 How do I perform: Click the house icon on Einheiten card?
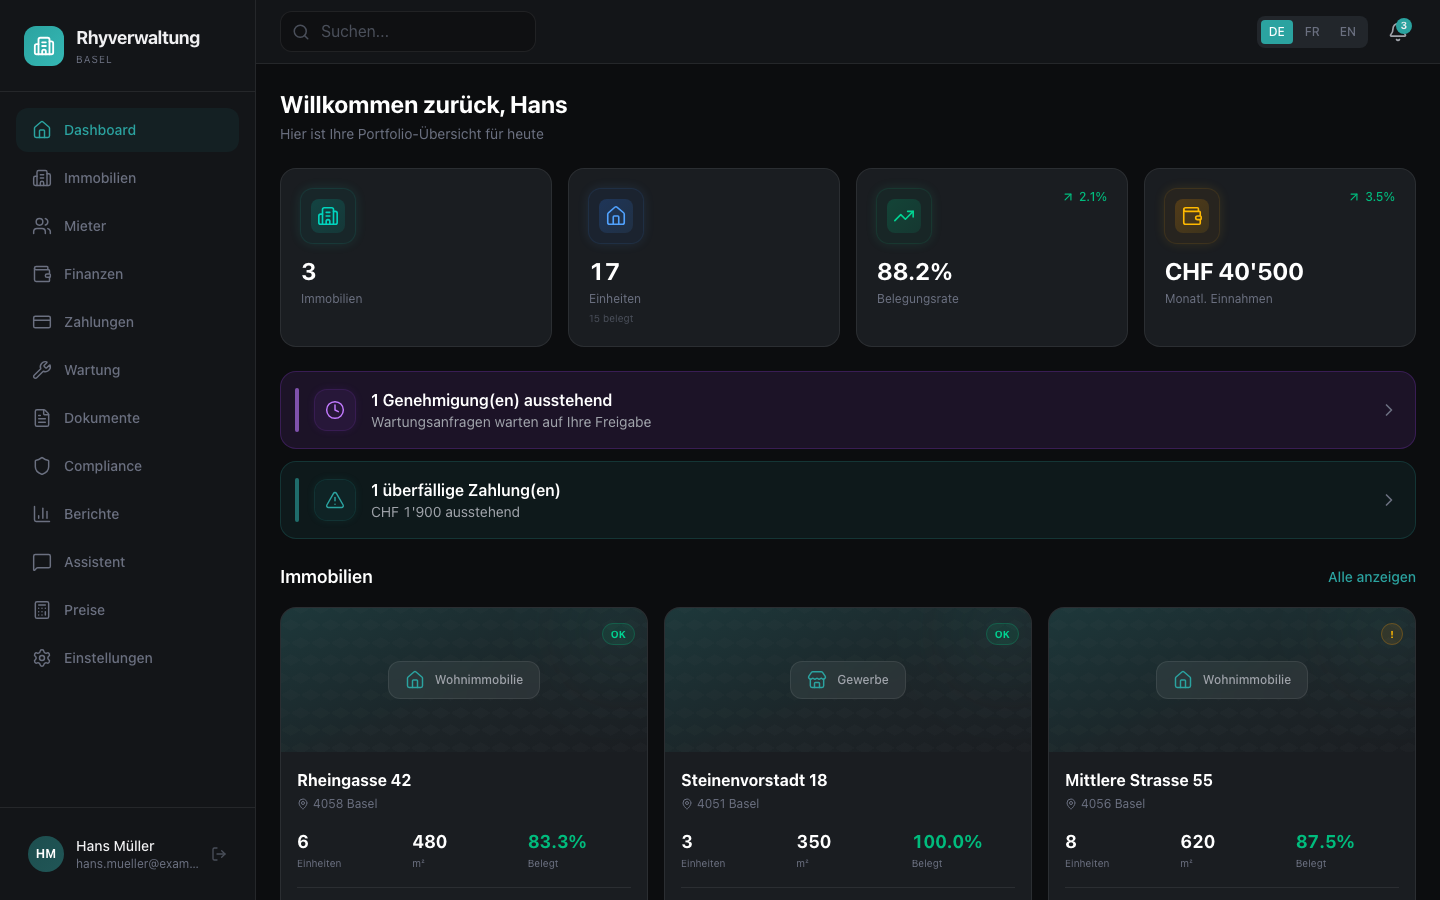(616, 216)
